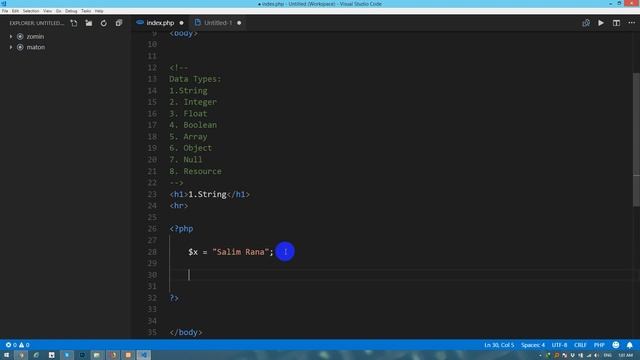Click the New Folder icon in Explorer
The height and width of the screenshot is (360, 640).
[x=89, y=23]
